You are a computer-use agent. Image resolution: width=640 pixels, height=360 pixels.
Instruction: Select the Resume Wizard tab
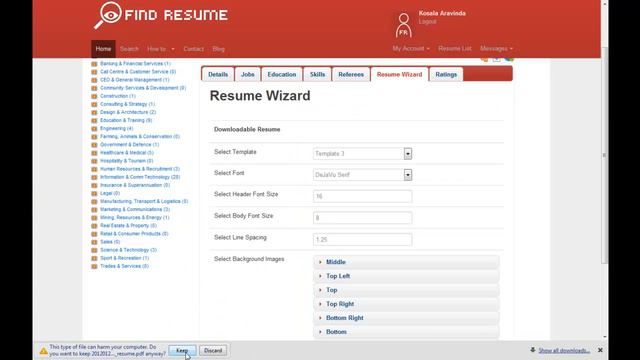click(399, 74)
